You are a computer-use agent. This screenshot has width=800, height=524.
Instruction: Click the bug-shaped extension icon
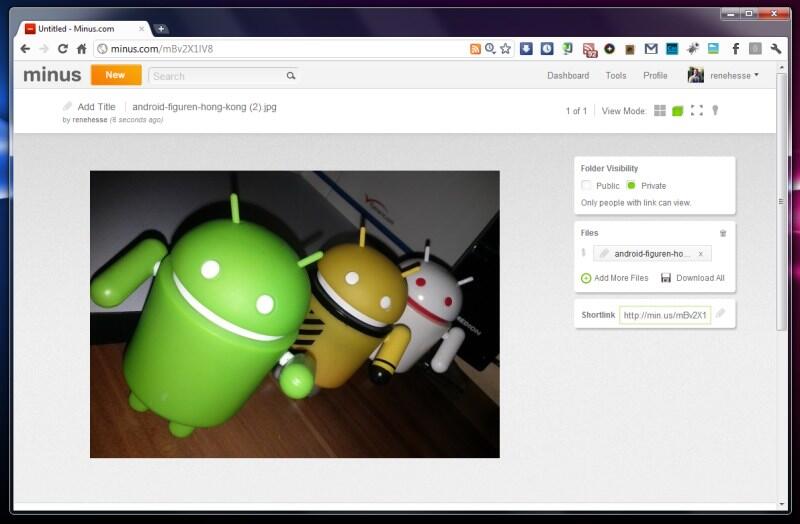[x=693, y=49]
